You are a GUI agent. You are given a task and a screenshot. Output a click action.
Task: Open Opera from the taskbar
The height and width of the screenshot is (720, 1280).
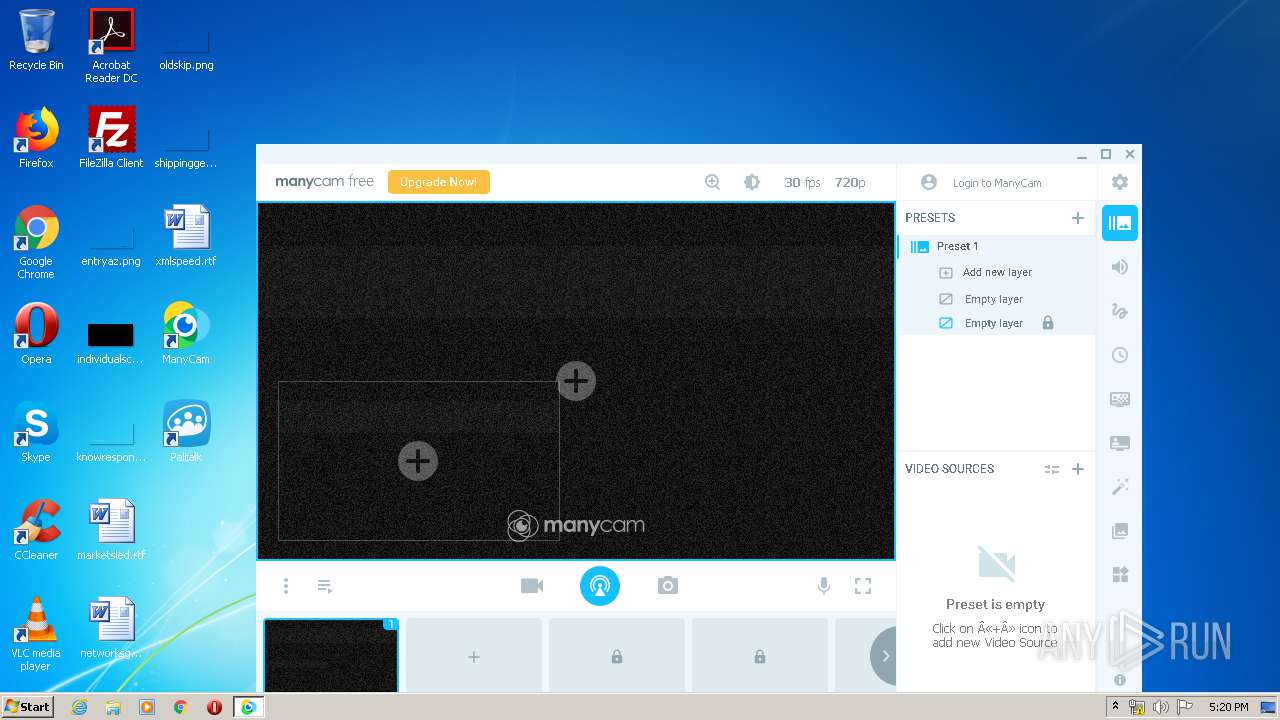point(214,707)
